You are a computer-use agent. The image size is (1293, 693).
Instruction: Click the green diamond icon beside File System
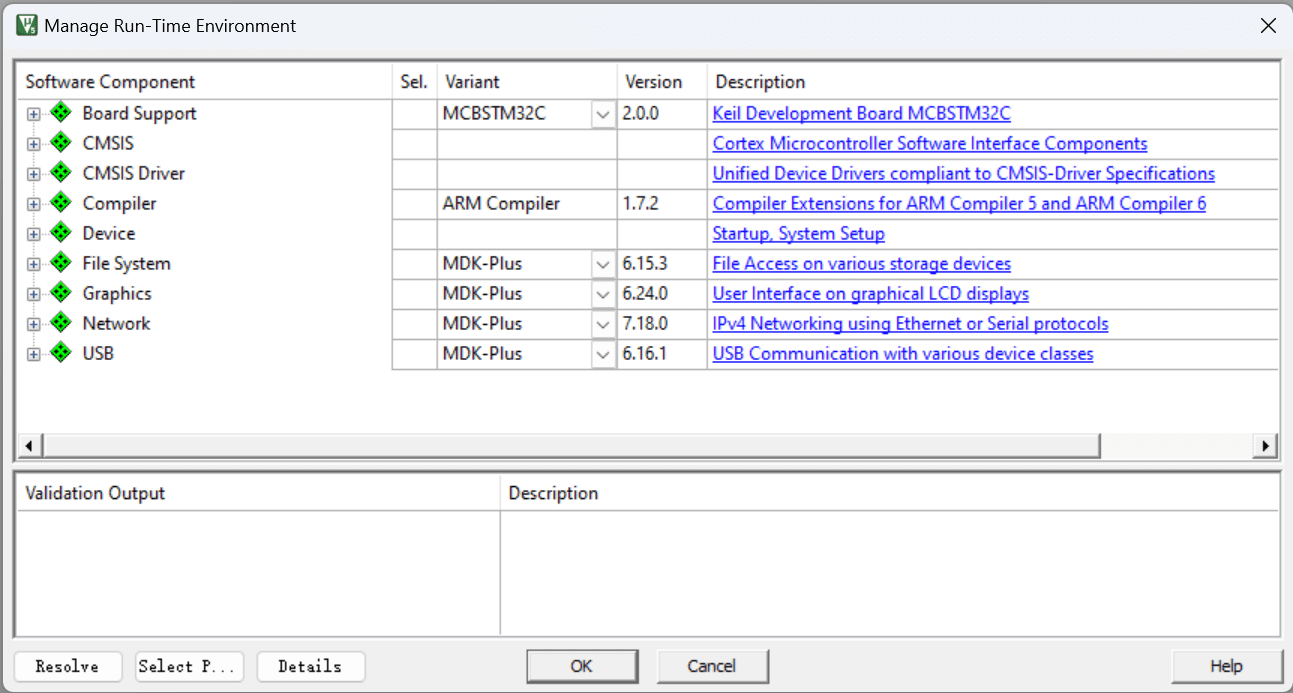[62, 263]
